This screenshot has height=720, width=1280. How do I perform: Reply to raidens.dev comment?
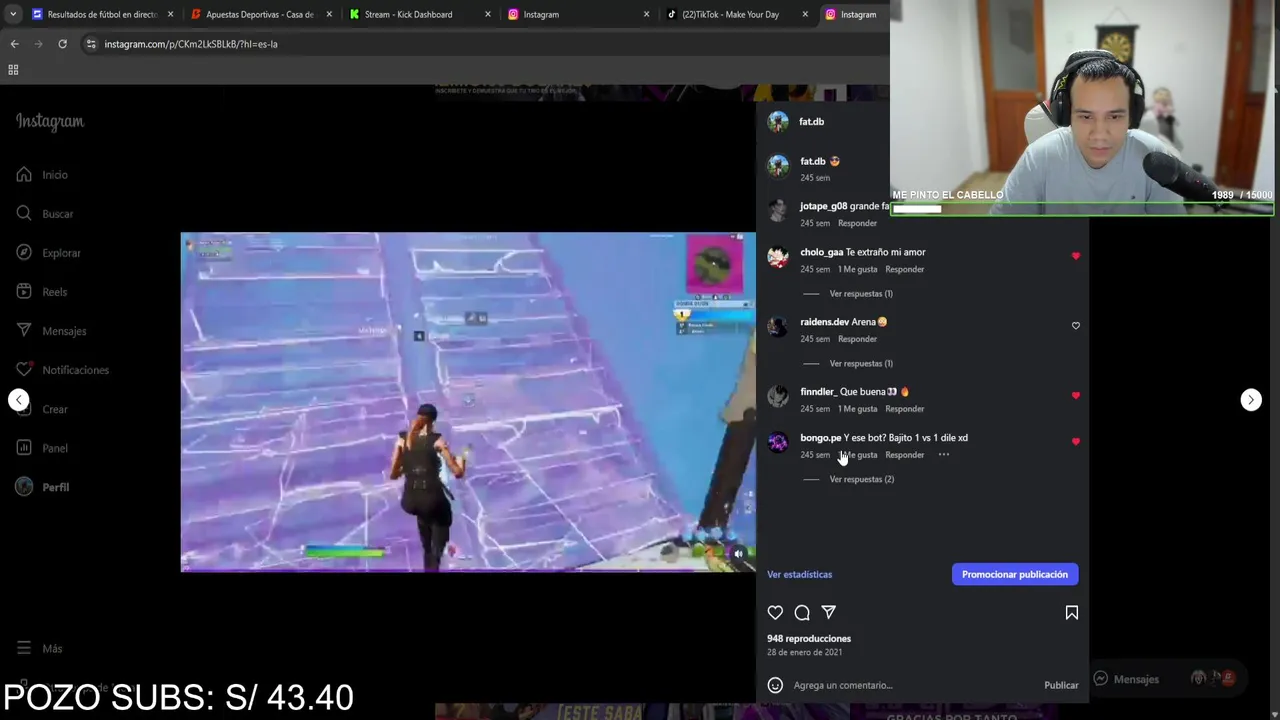tap(857, 339)
